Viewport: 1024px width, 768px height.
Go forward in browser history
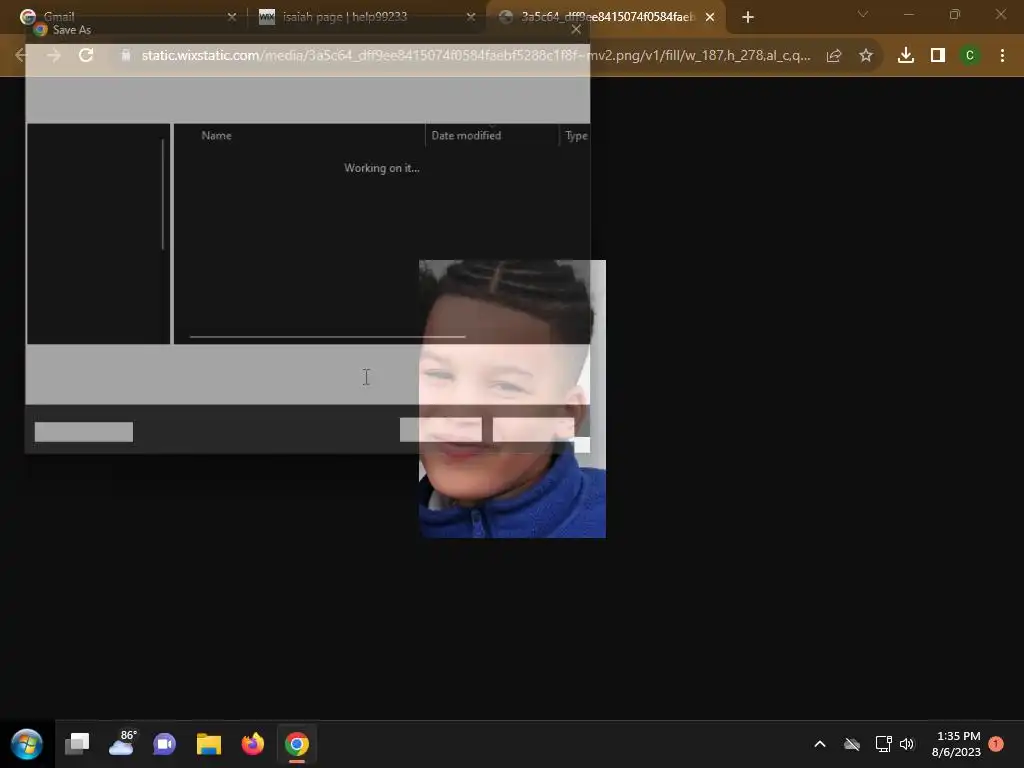click(54, 56)
